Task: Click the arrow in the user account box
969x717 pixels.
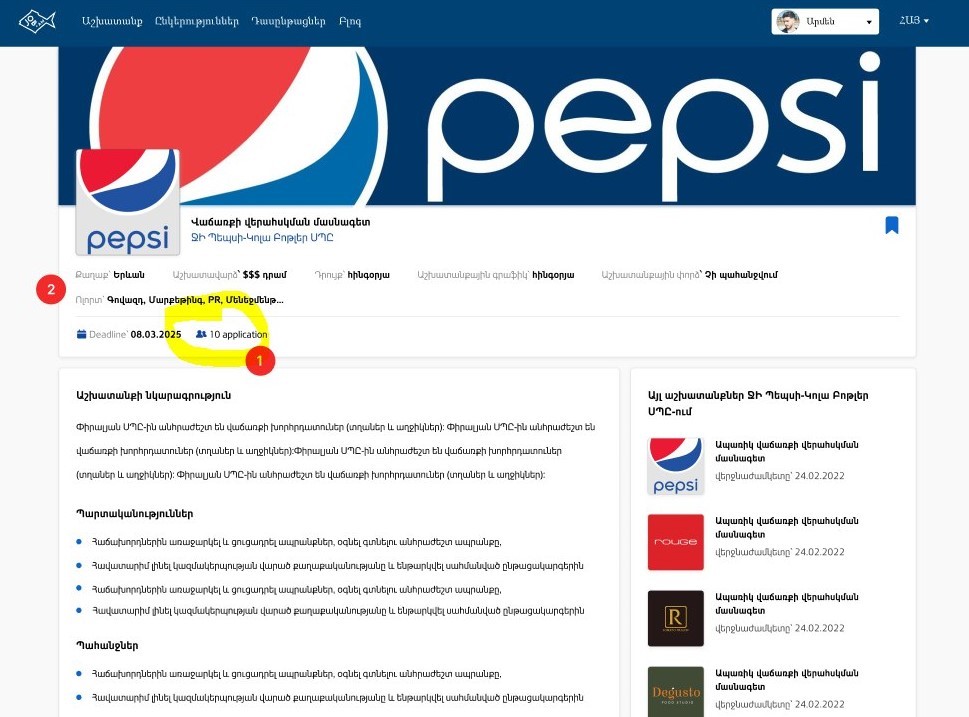Action: [869, 22]
